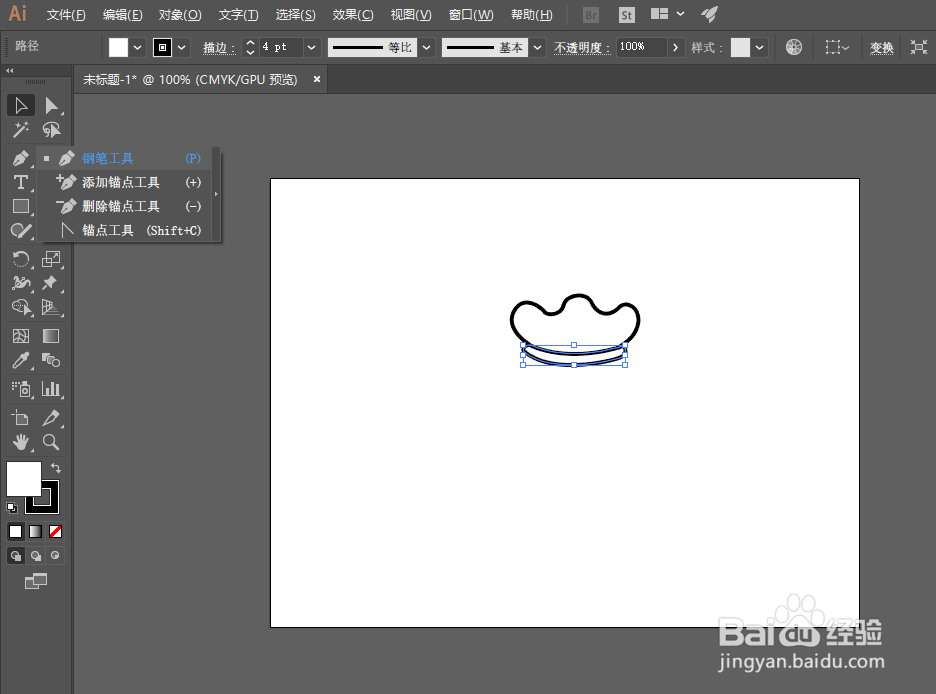The image size is (936, 694).
Task: Pick the Magic Wand tool
Action: (21, 129)
